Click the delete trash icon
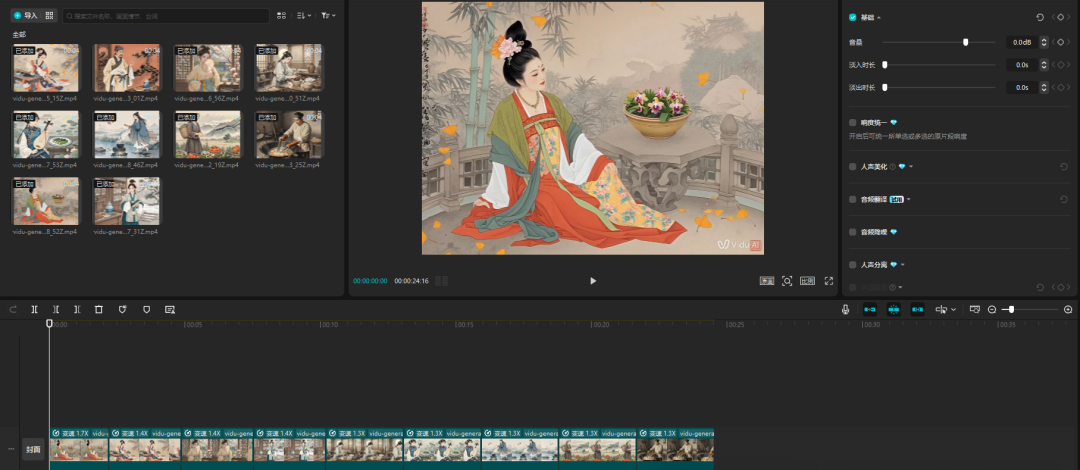This screenshot has width=1080, height=470. [x=98, y=310]
